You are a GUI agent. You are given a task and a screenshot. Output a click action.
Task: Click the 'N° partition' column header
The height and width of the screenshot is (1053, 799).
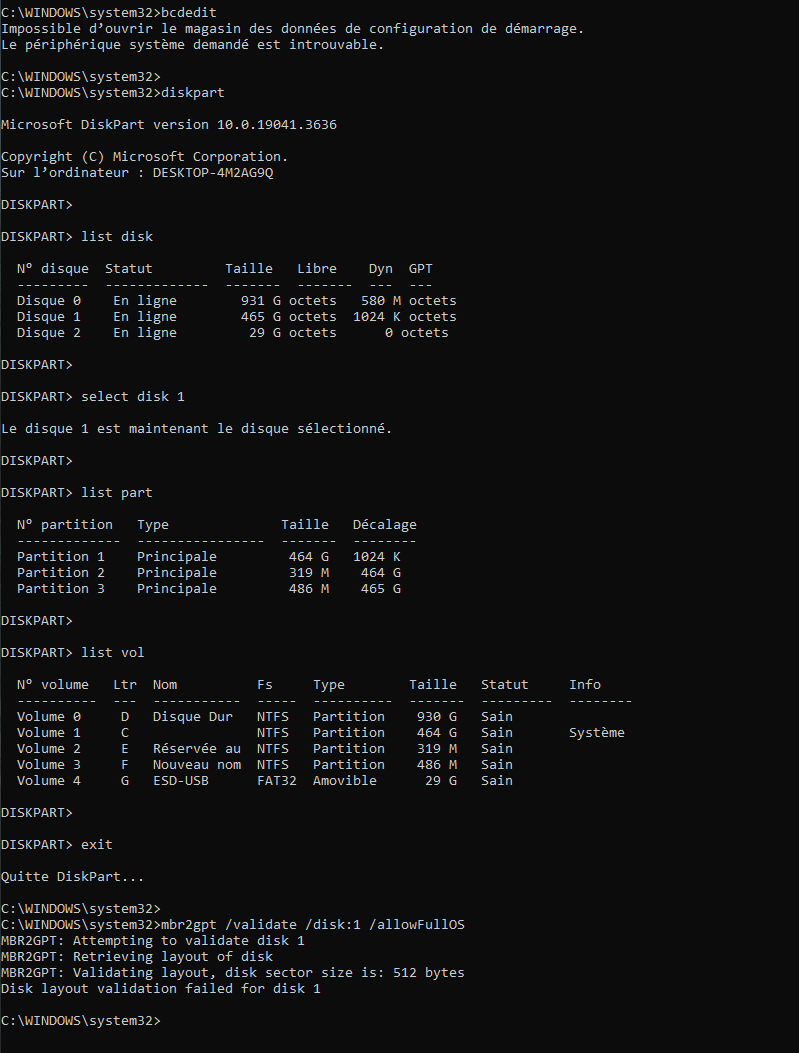pyautogui.click(x=65, y=524)
